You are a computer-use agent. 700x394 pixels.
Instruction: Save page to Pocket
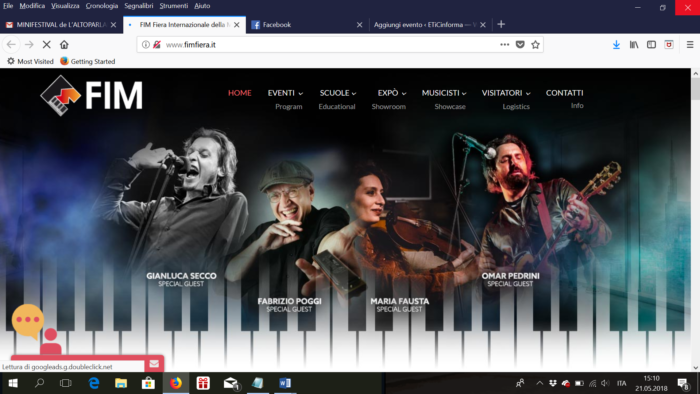(520, 45)
